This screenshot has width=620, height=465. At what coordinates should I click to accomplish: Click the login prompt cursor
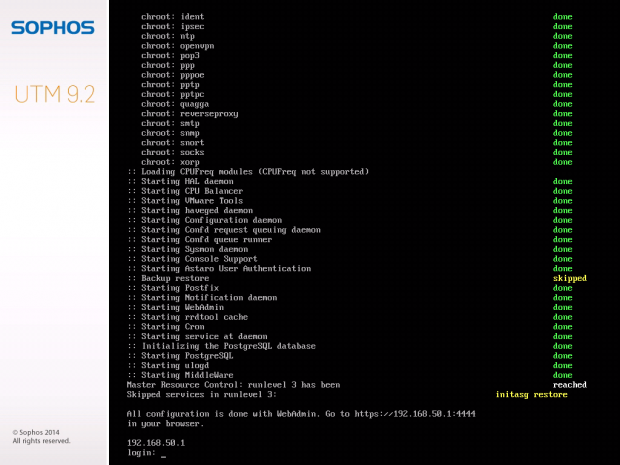pyautogui.click(x=164, y=456)
